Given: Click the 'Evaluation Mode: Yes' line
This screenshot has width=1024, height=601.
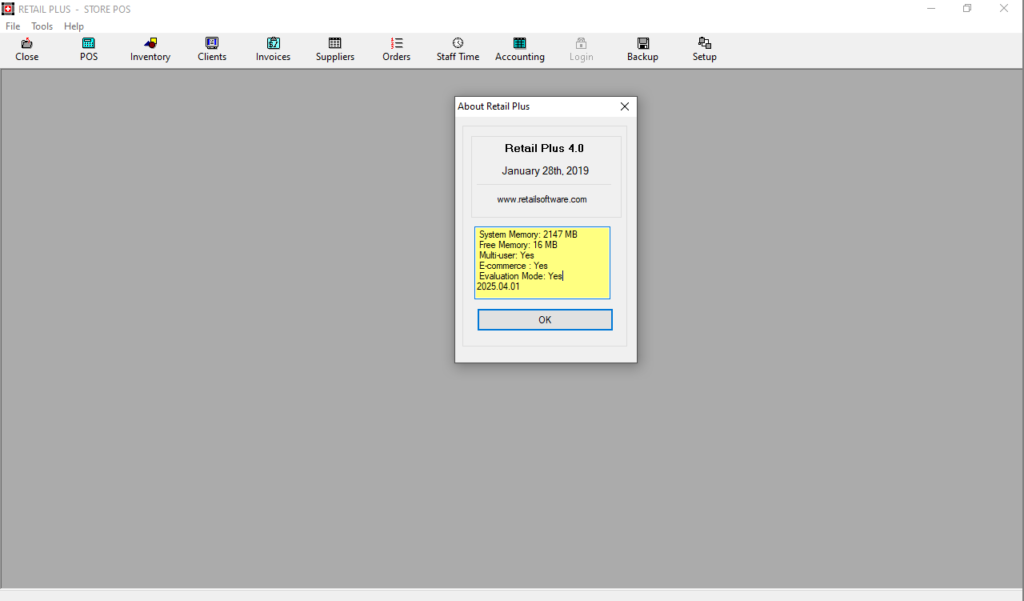Looking at the screenshot, I should (520, 276).
